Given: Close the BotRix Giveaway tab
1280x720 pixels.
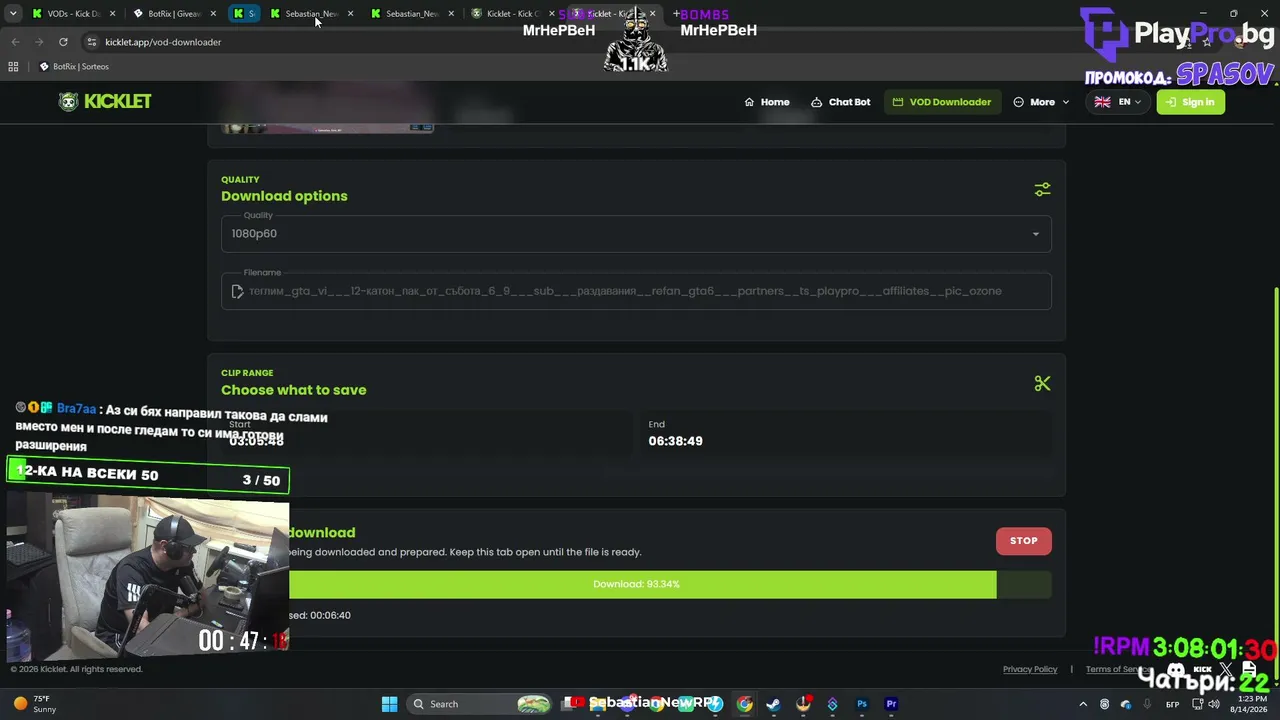Looking at the screenshot, I should point(212,14).
